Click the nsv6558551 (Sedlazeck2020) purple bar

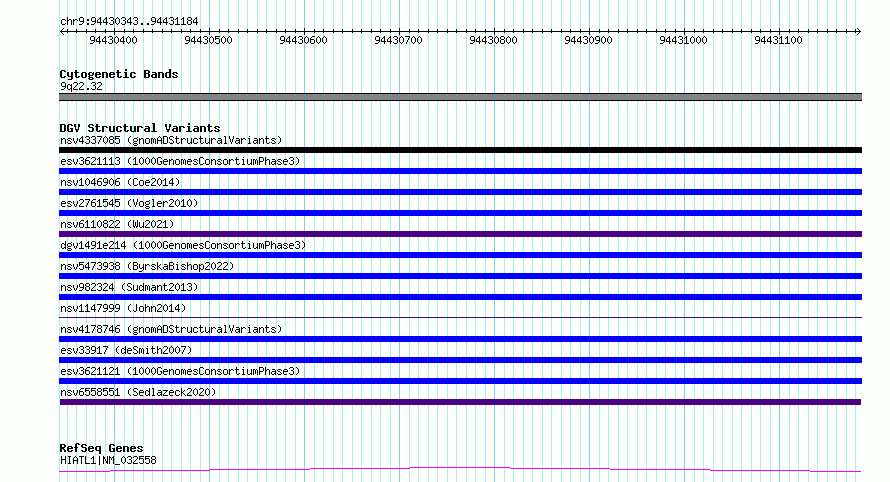pos(460,402)
